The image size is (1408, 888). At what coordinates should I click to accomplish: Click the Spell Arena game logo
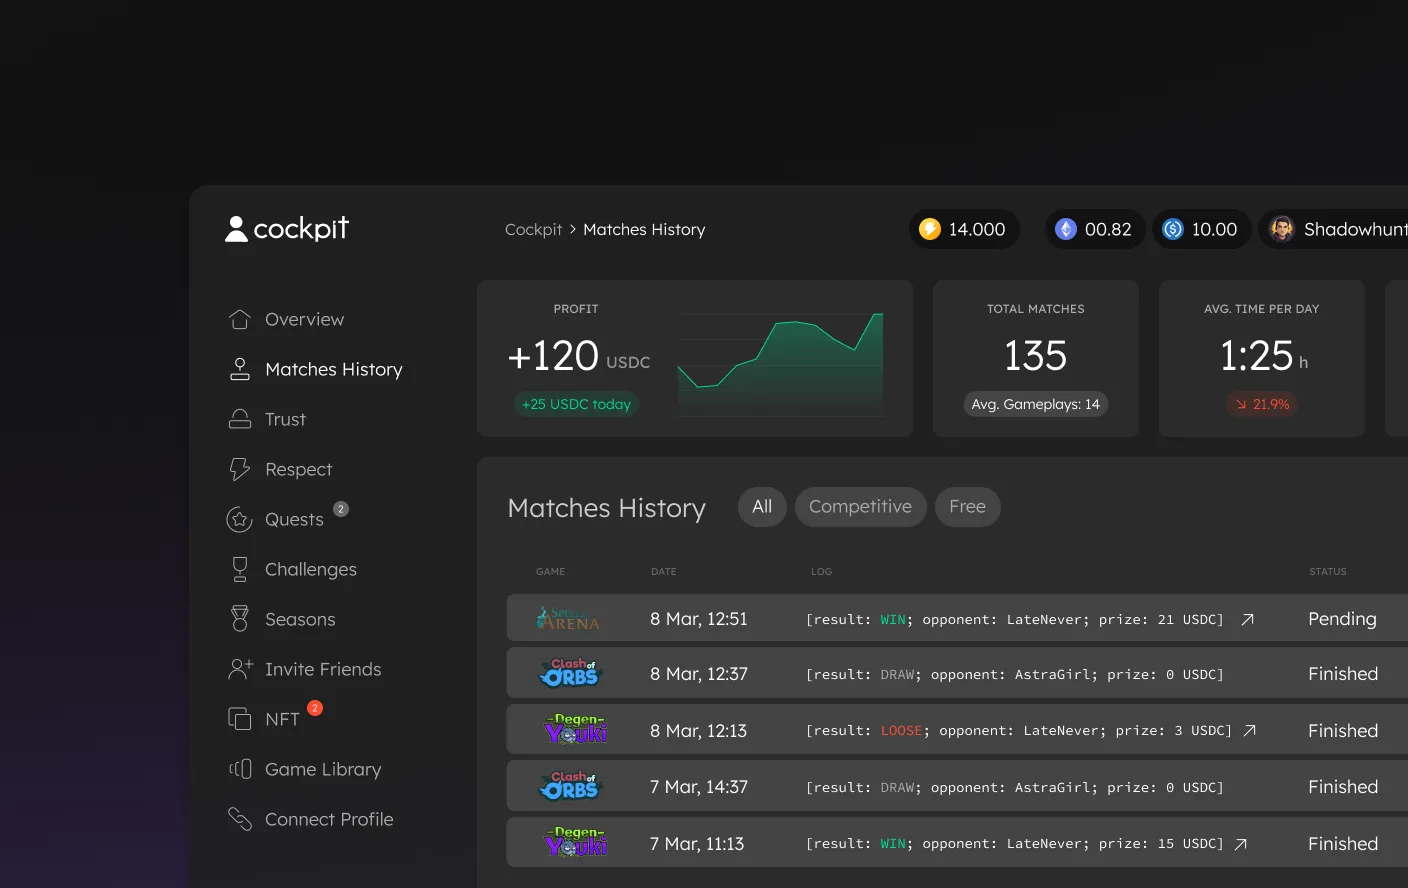(x=568, y=619)
